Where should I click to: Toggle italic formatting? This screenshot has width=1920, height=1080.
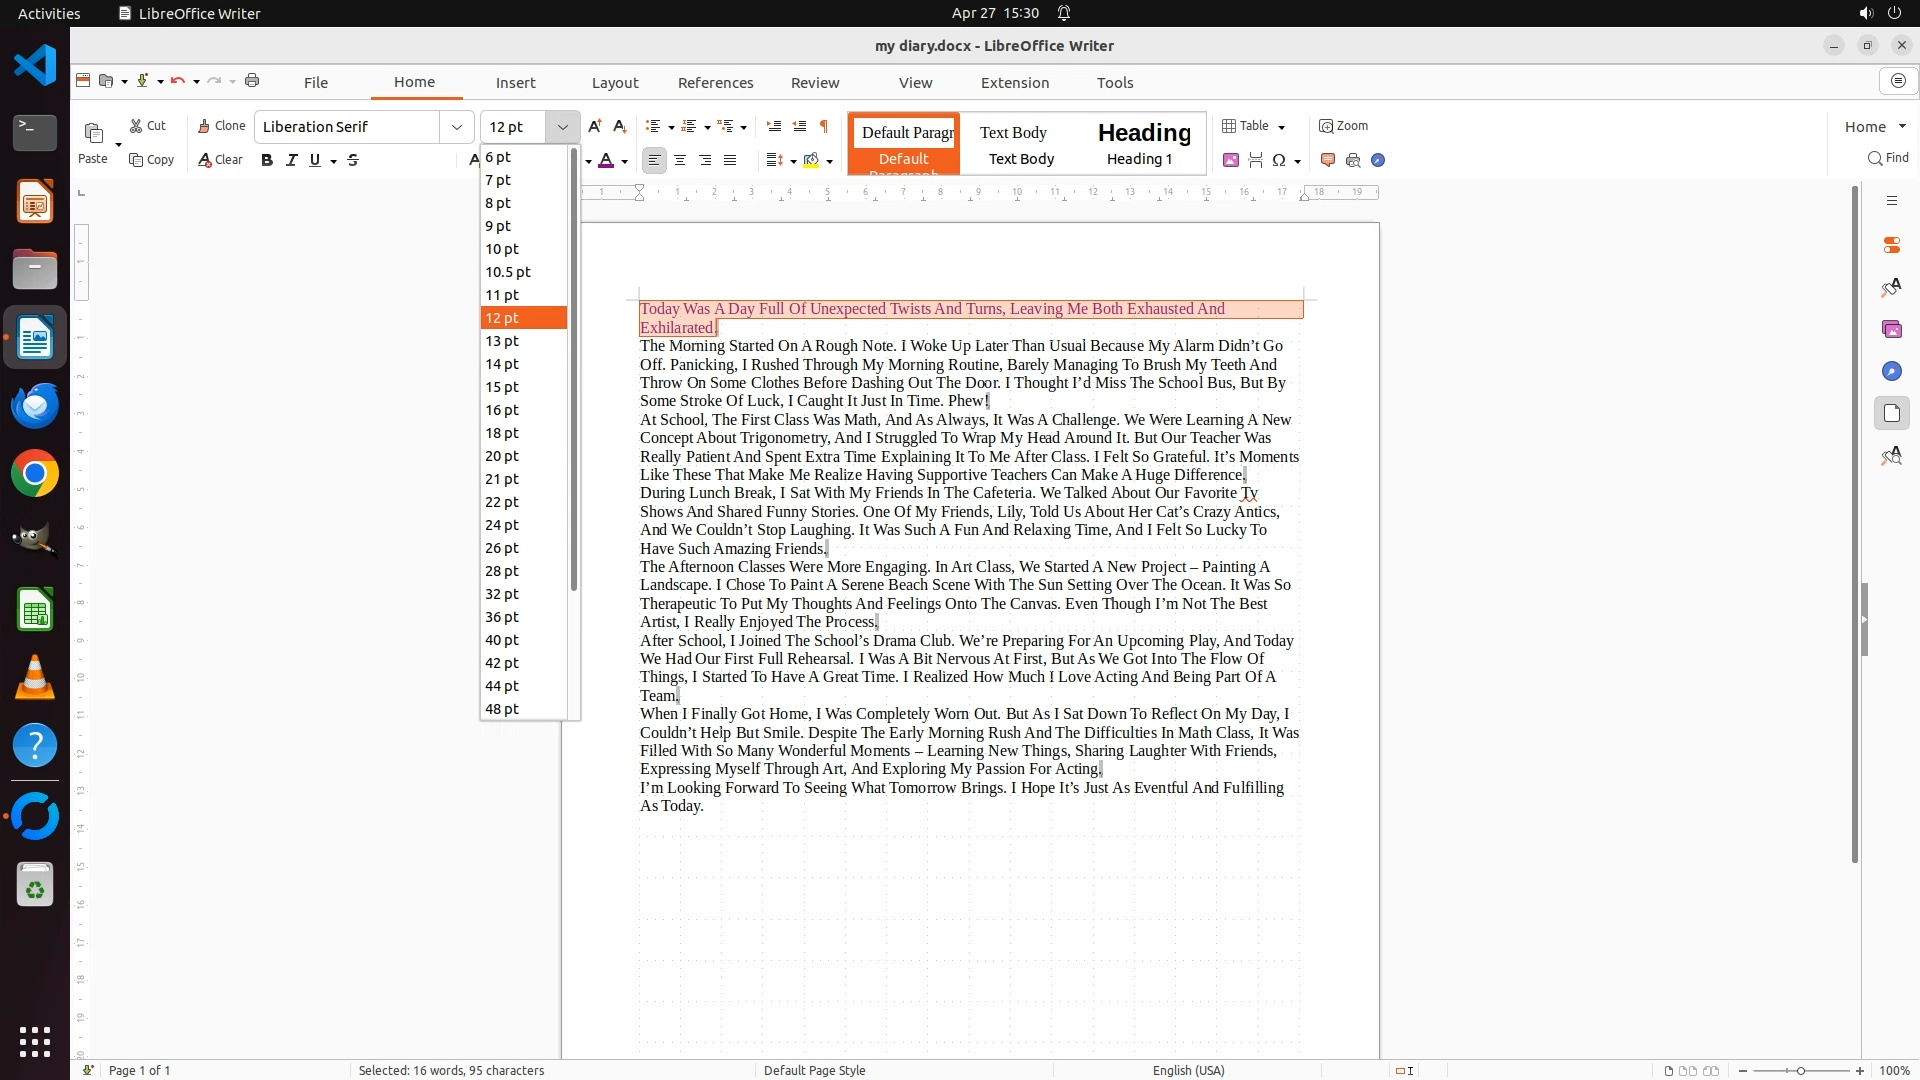click(x=291, y=160)
